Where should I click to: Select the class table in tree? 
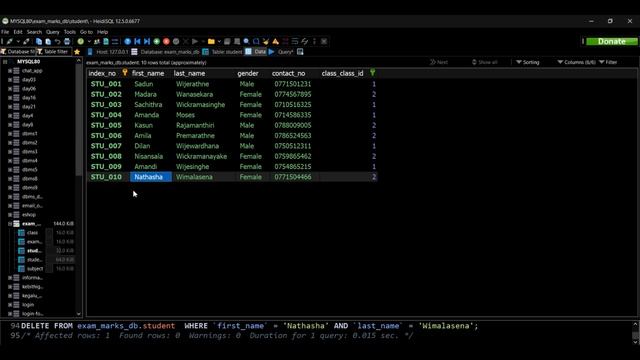(x=33, y=233)
